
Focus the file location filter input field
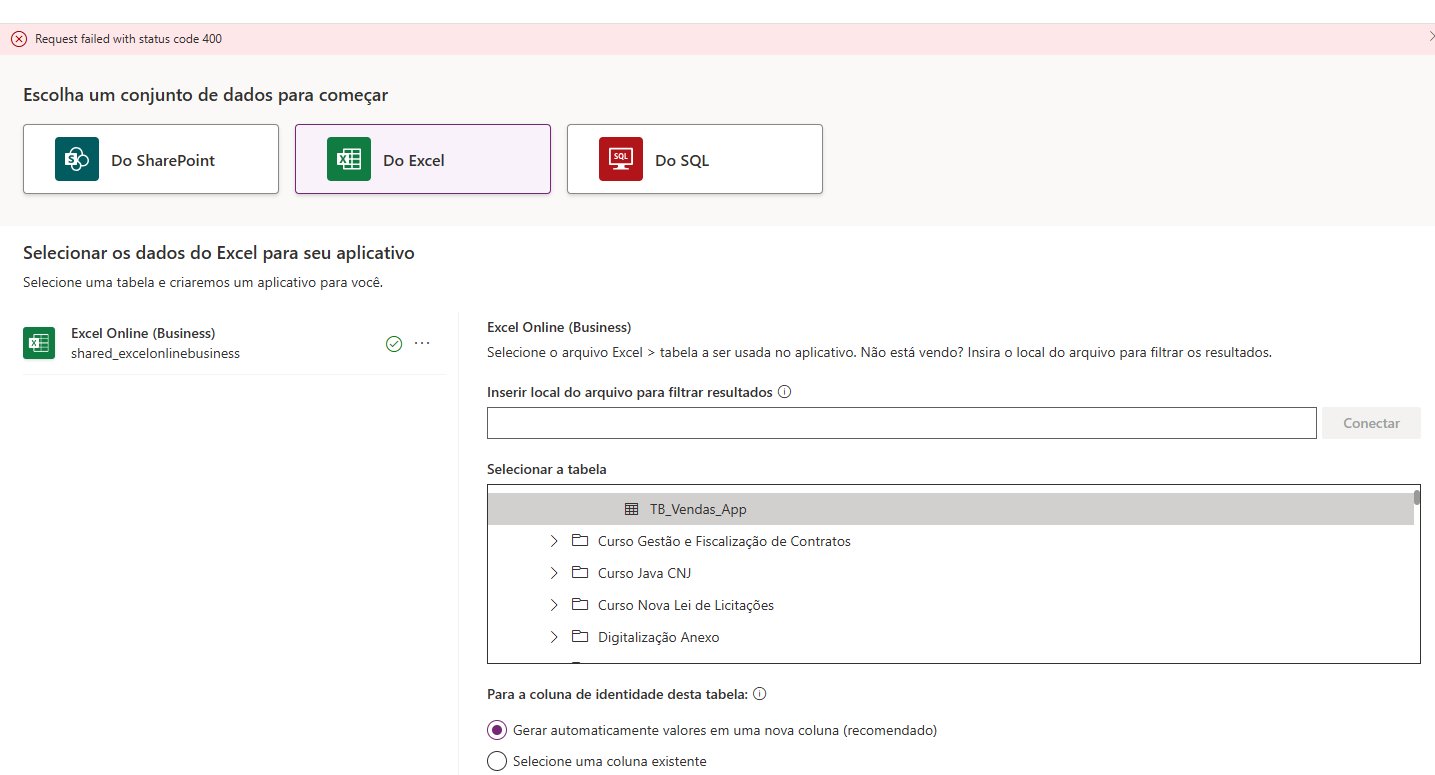click(901, 423)
